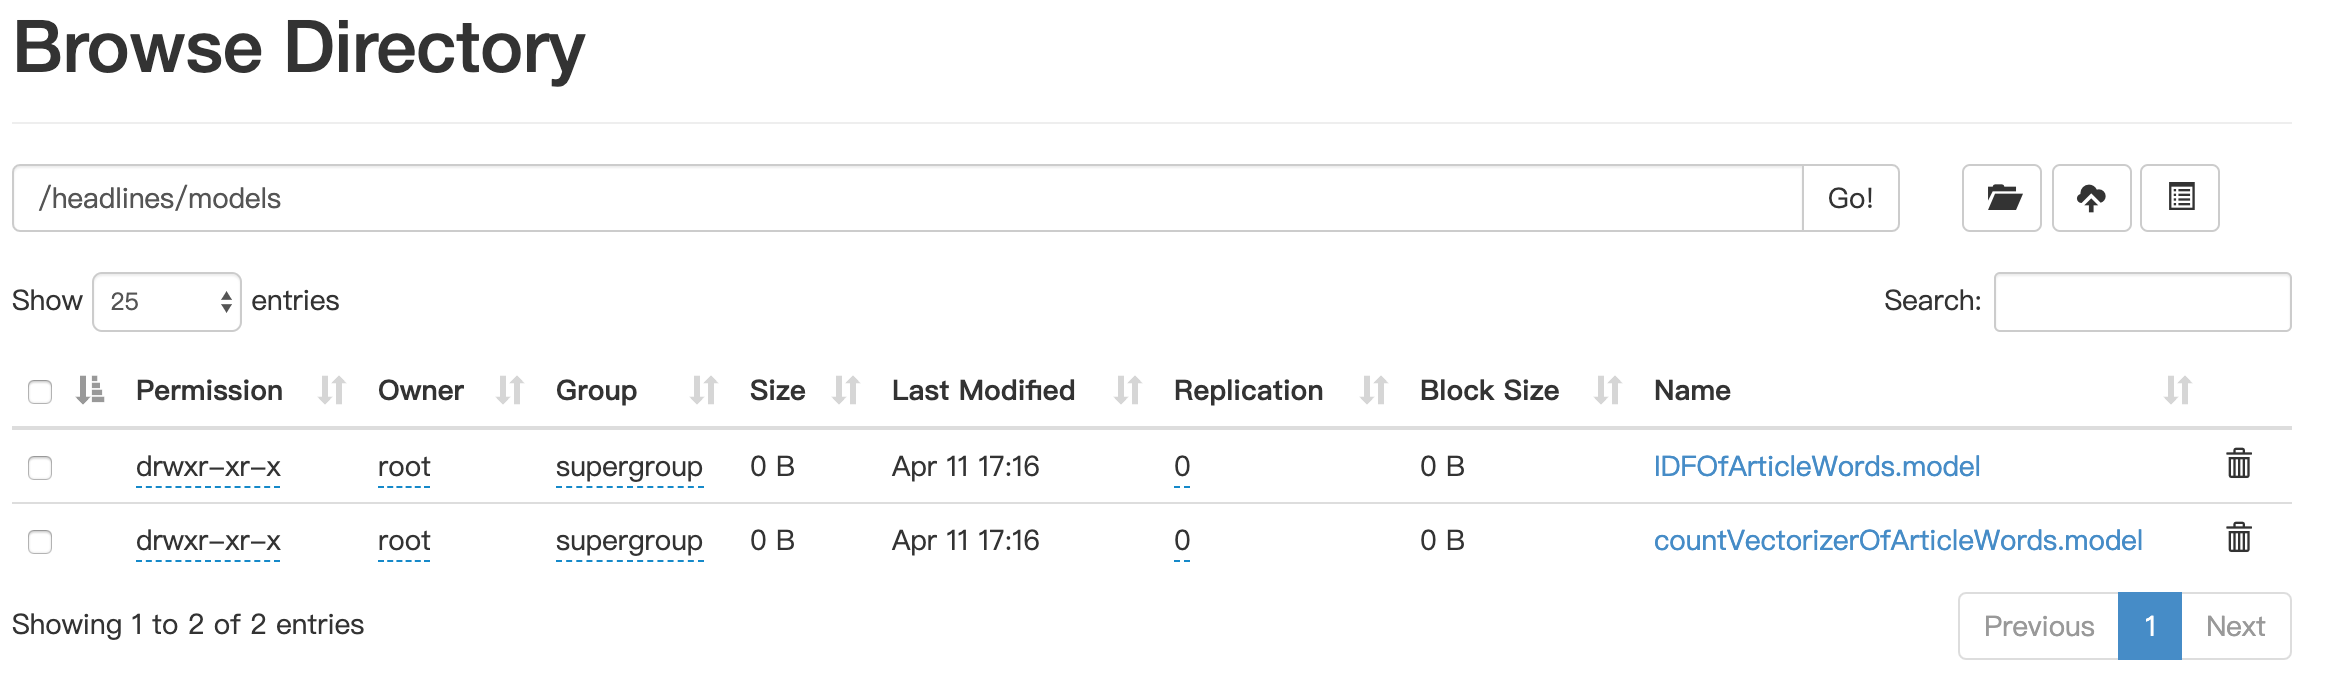Toggle the select-all checkbox in header
The image size is (2332, 698).
(x=40, y=391)
